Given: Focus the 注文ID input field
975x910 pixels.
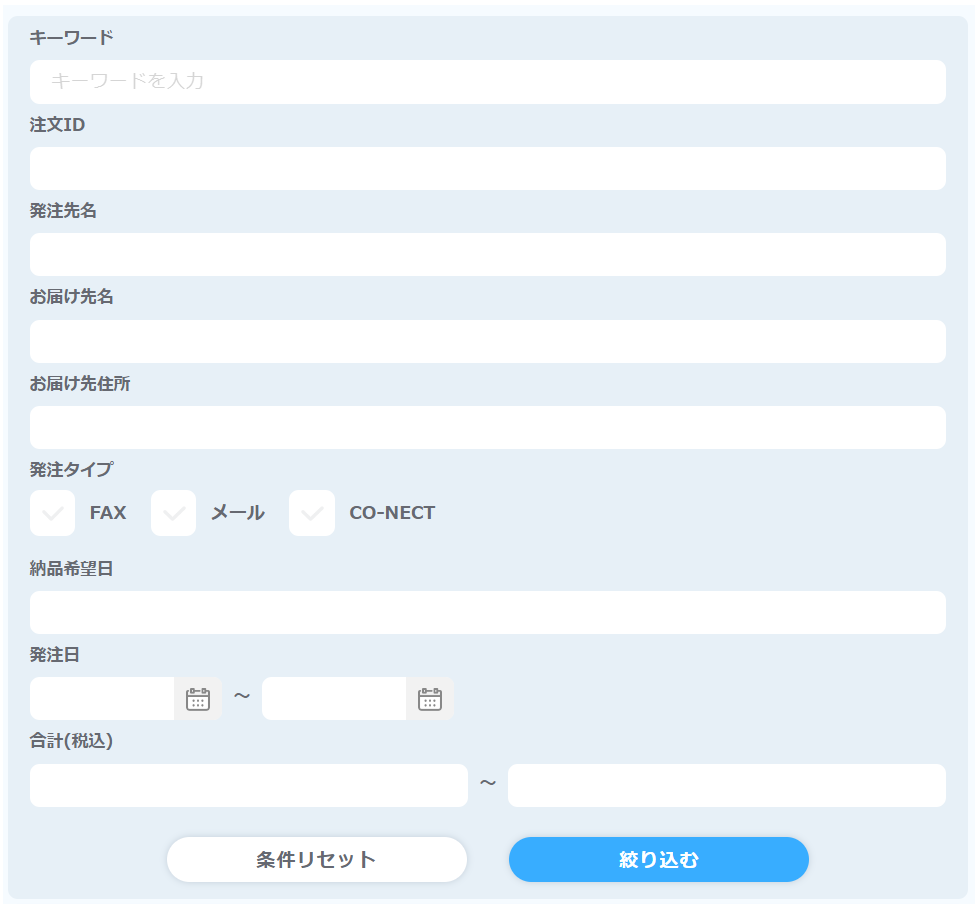Looking at the screenshot, I should 488,169.
